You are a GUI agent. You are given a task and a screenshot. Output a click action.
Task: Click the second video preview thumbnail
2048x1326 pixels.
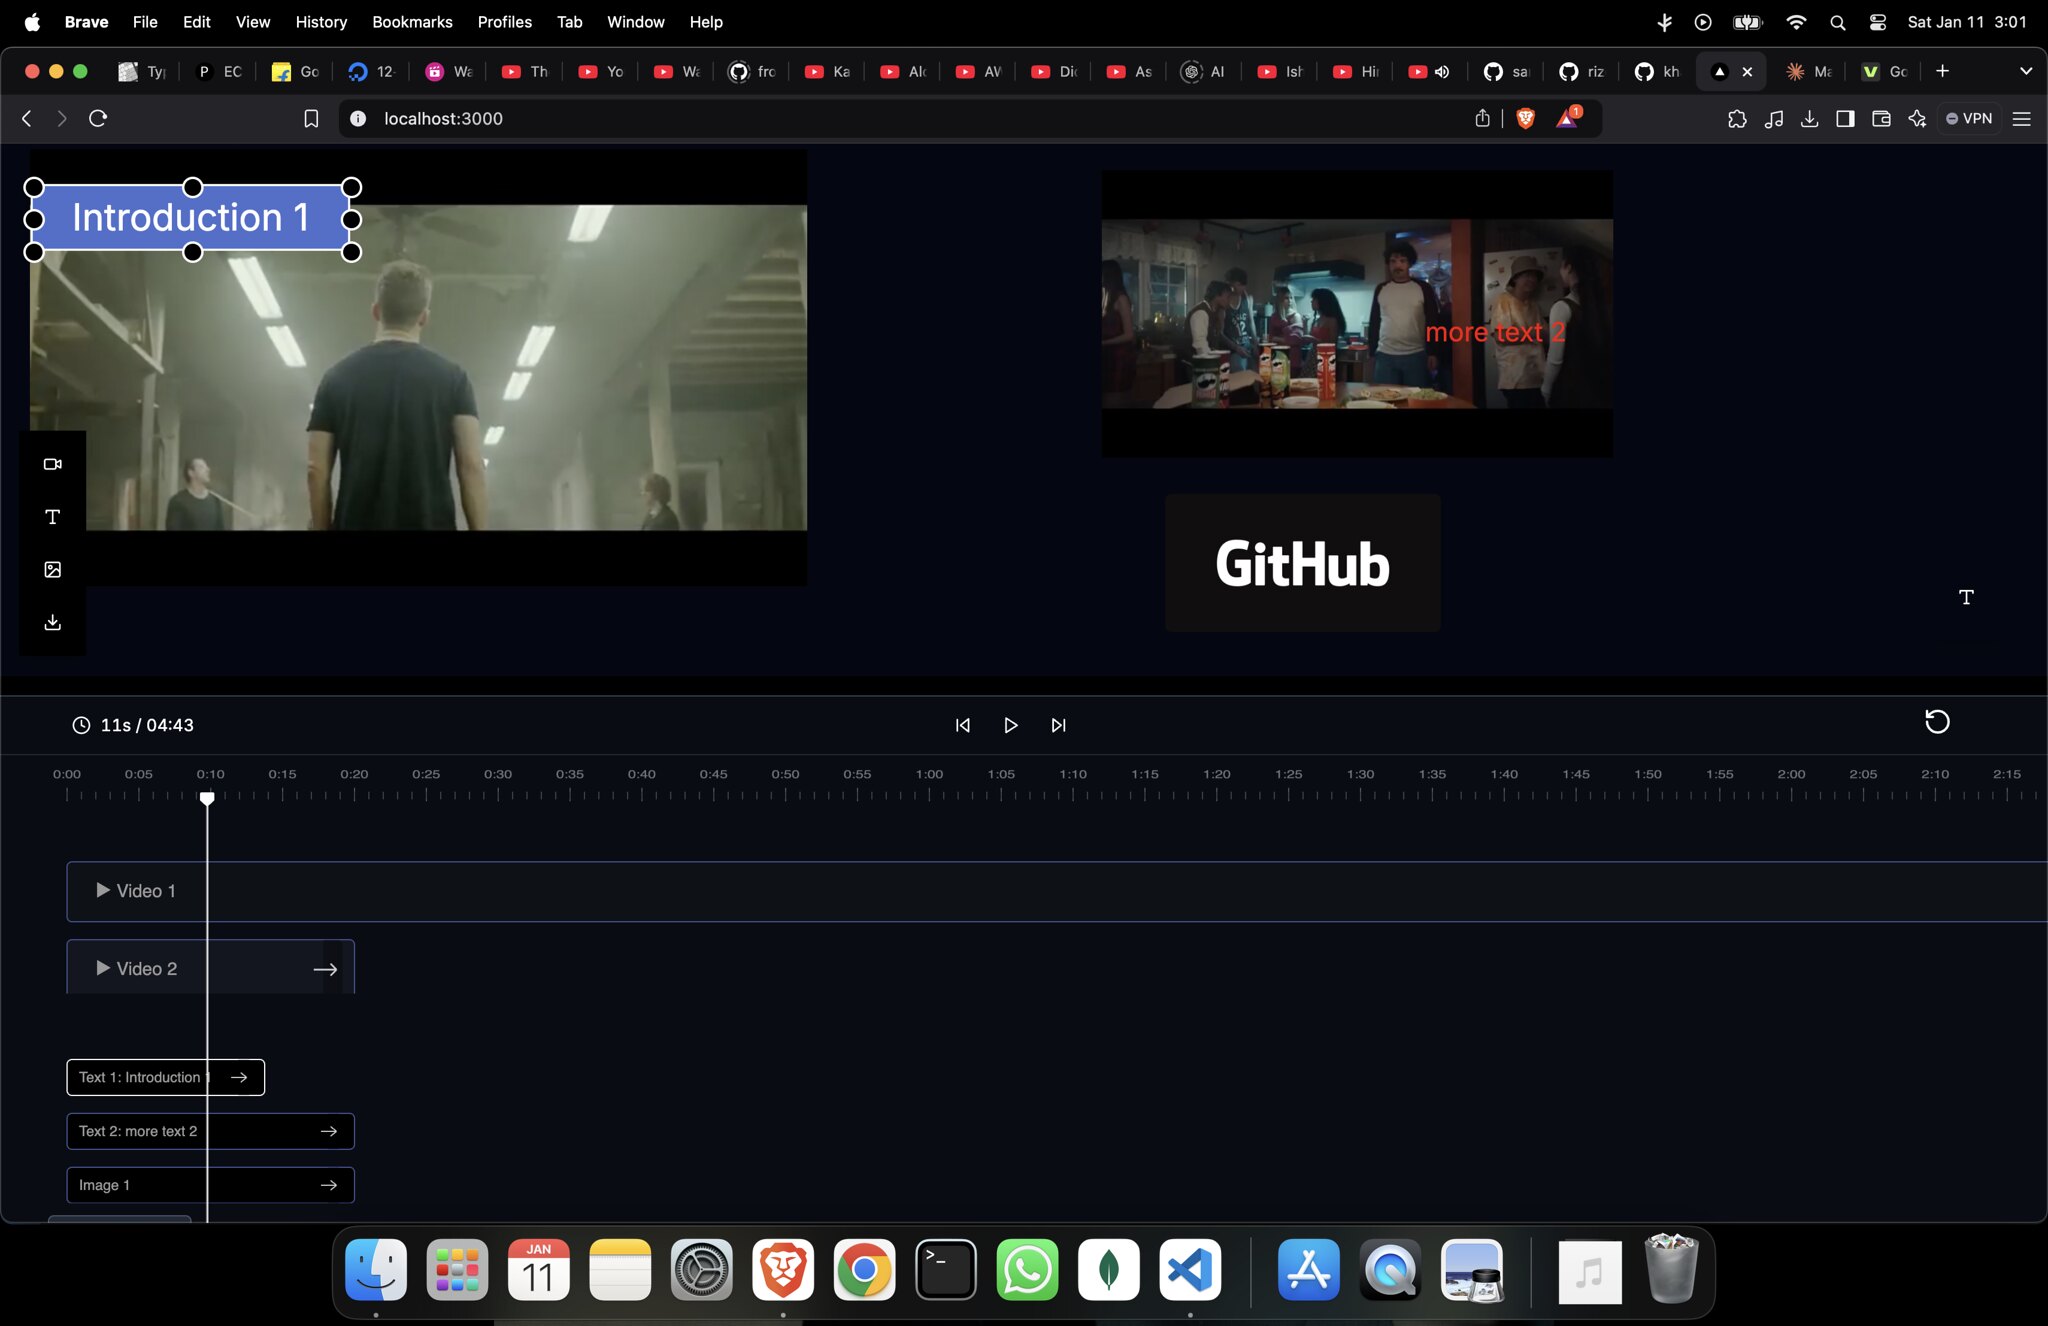tap(1357, 314)
